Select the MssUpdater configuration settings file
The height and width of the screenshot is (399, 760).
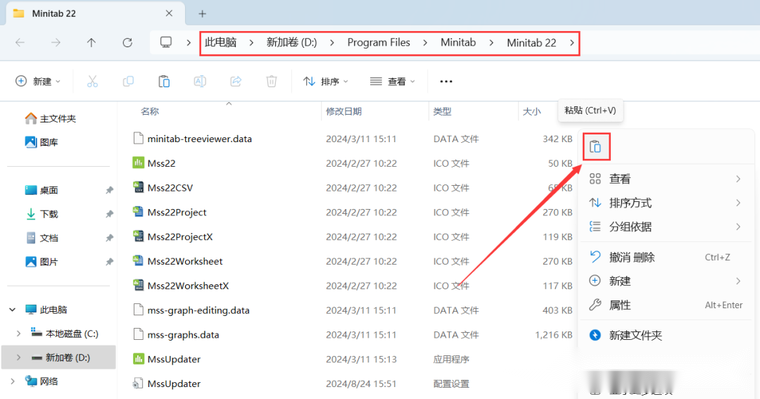[167, 383]
